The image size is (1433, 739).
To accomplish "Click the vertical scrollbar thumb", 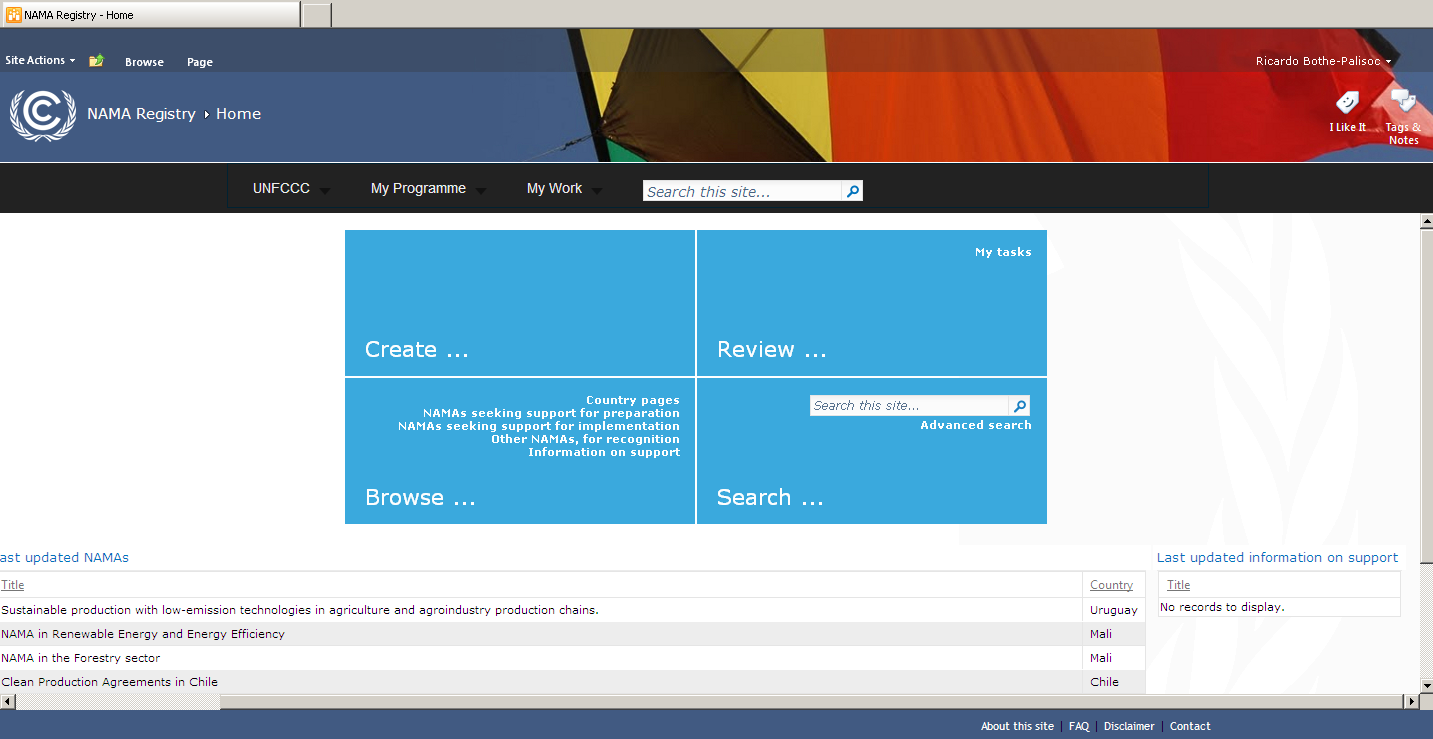I will (1426, 397).
